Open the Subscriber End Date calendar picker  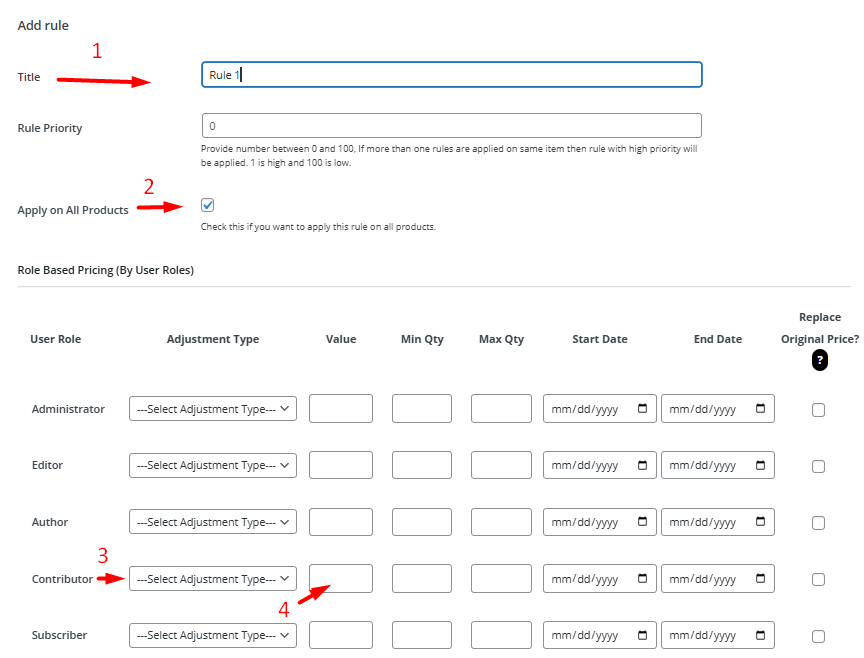760,635
